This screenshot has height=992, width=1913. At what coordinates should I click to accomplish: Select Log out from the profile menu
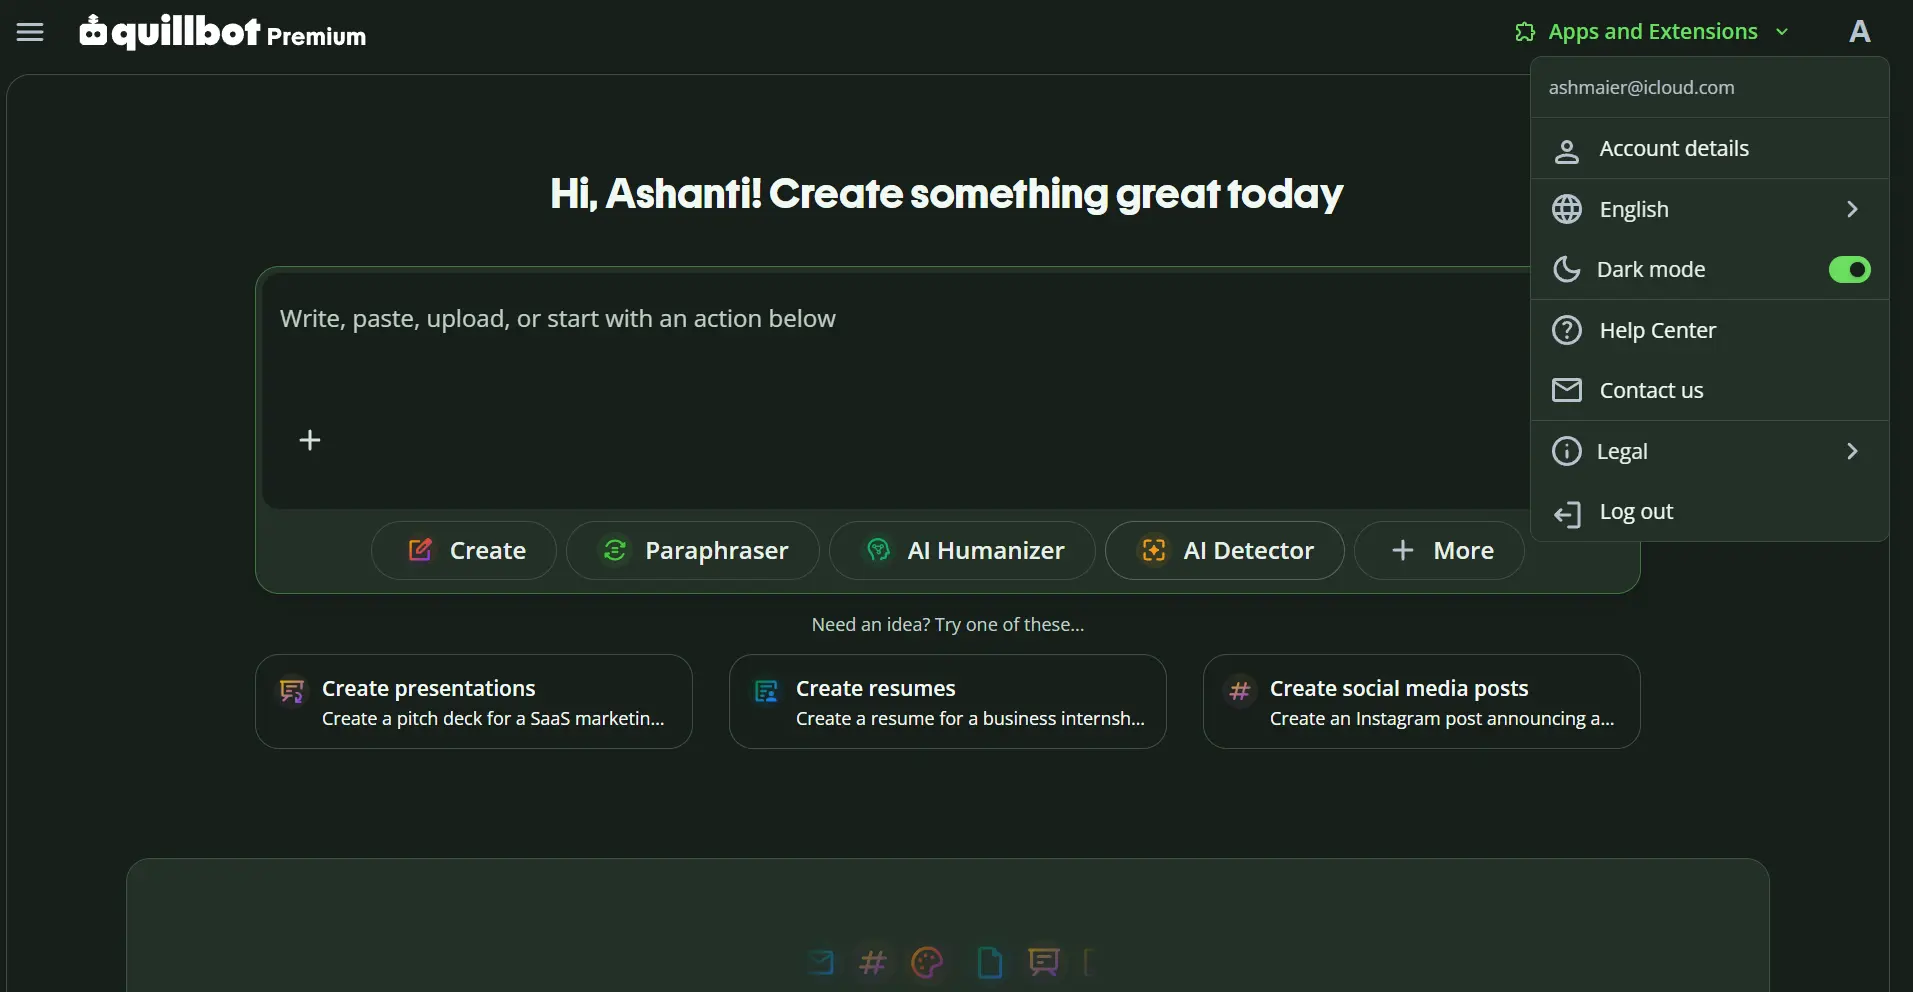[x=1710, y=511]
